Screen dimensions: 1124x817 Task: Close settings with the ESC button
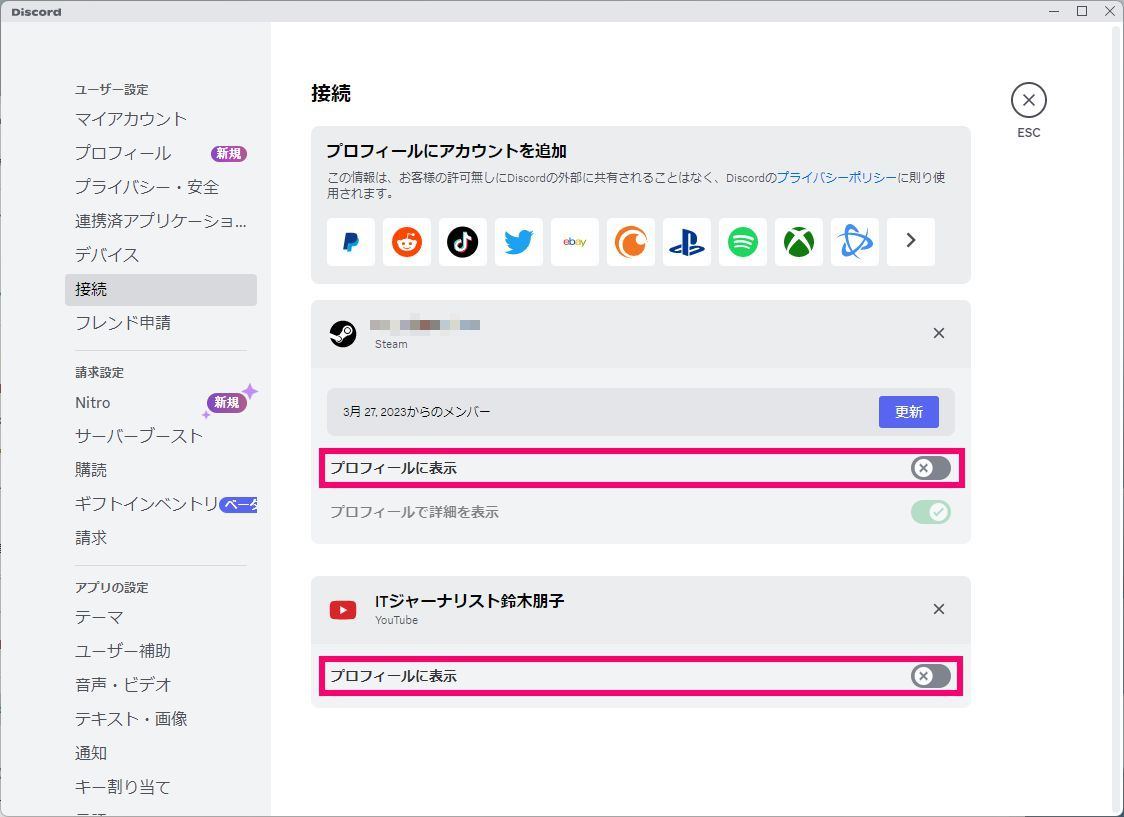[1029, 100]
